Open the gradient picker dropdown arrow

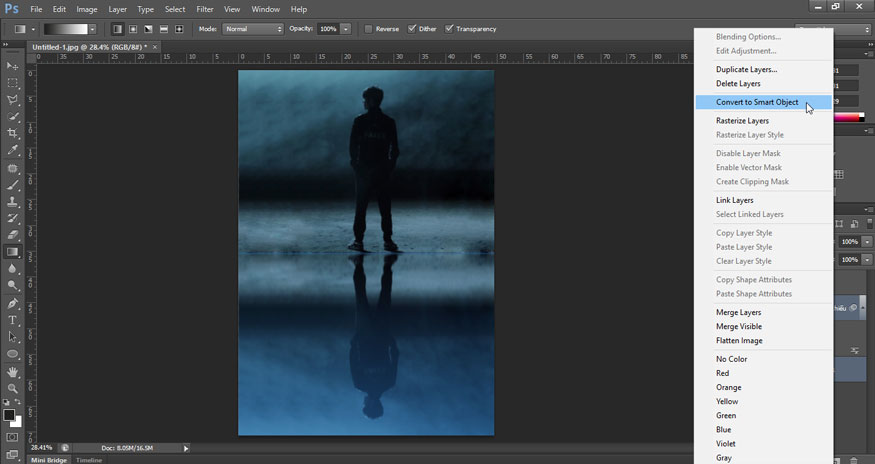pos(92,29)
